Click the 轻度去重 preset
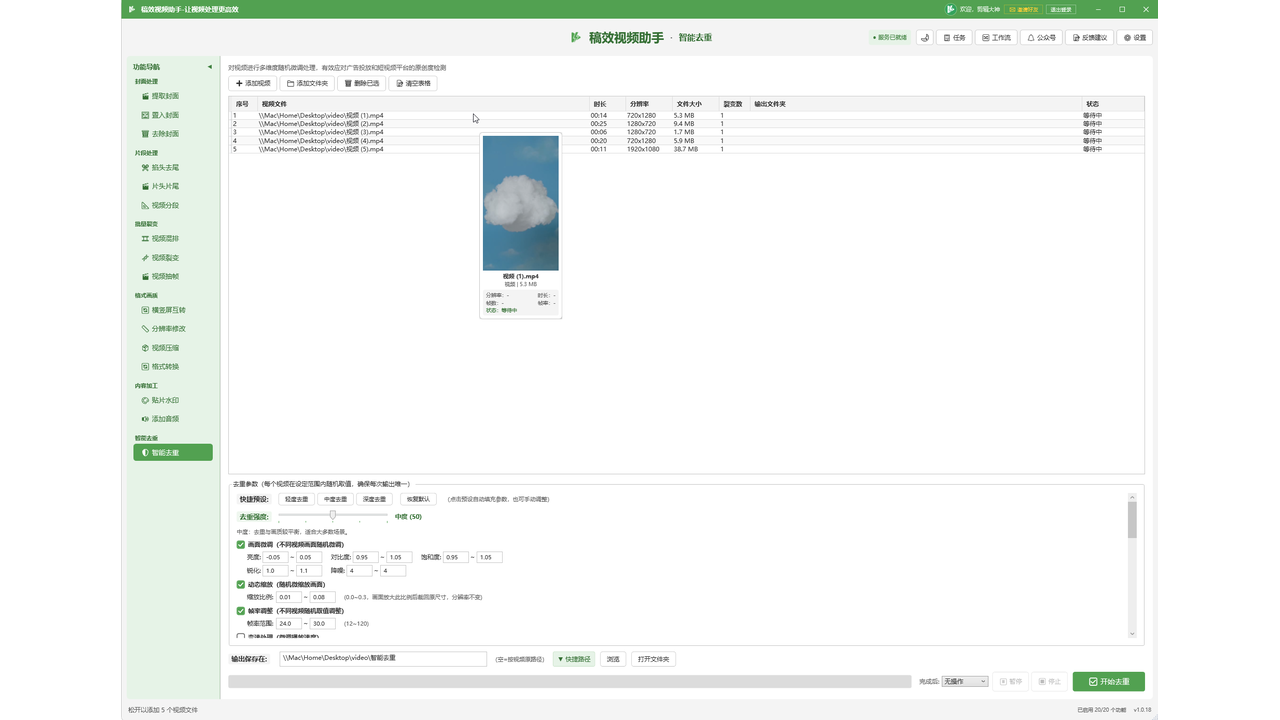Image resolution: width=1280 pixels, height=720 pixels. point(296,498)
